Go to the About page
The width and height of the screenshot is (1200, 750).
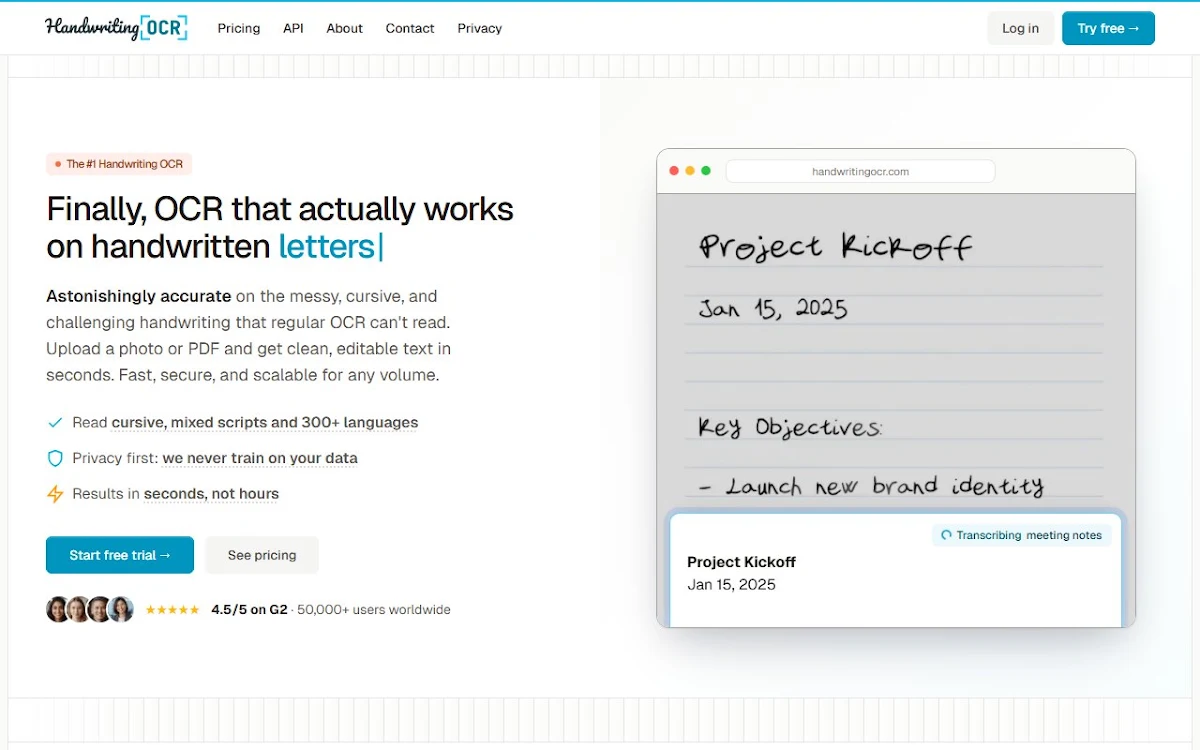[344, 28]
